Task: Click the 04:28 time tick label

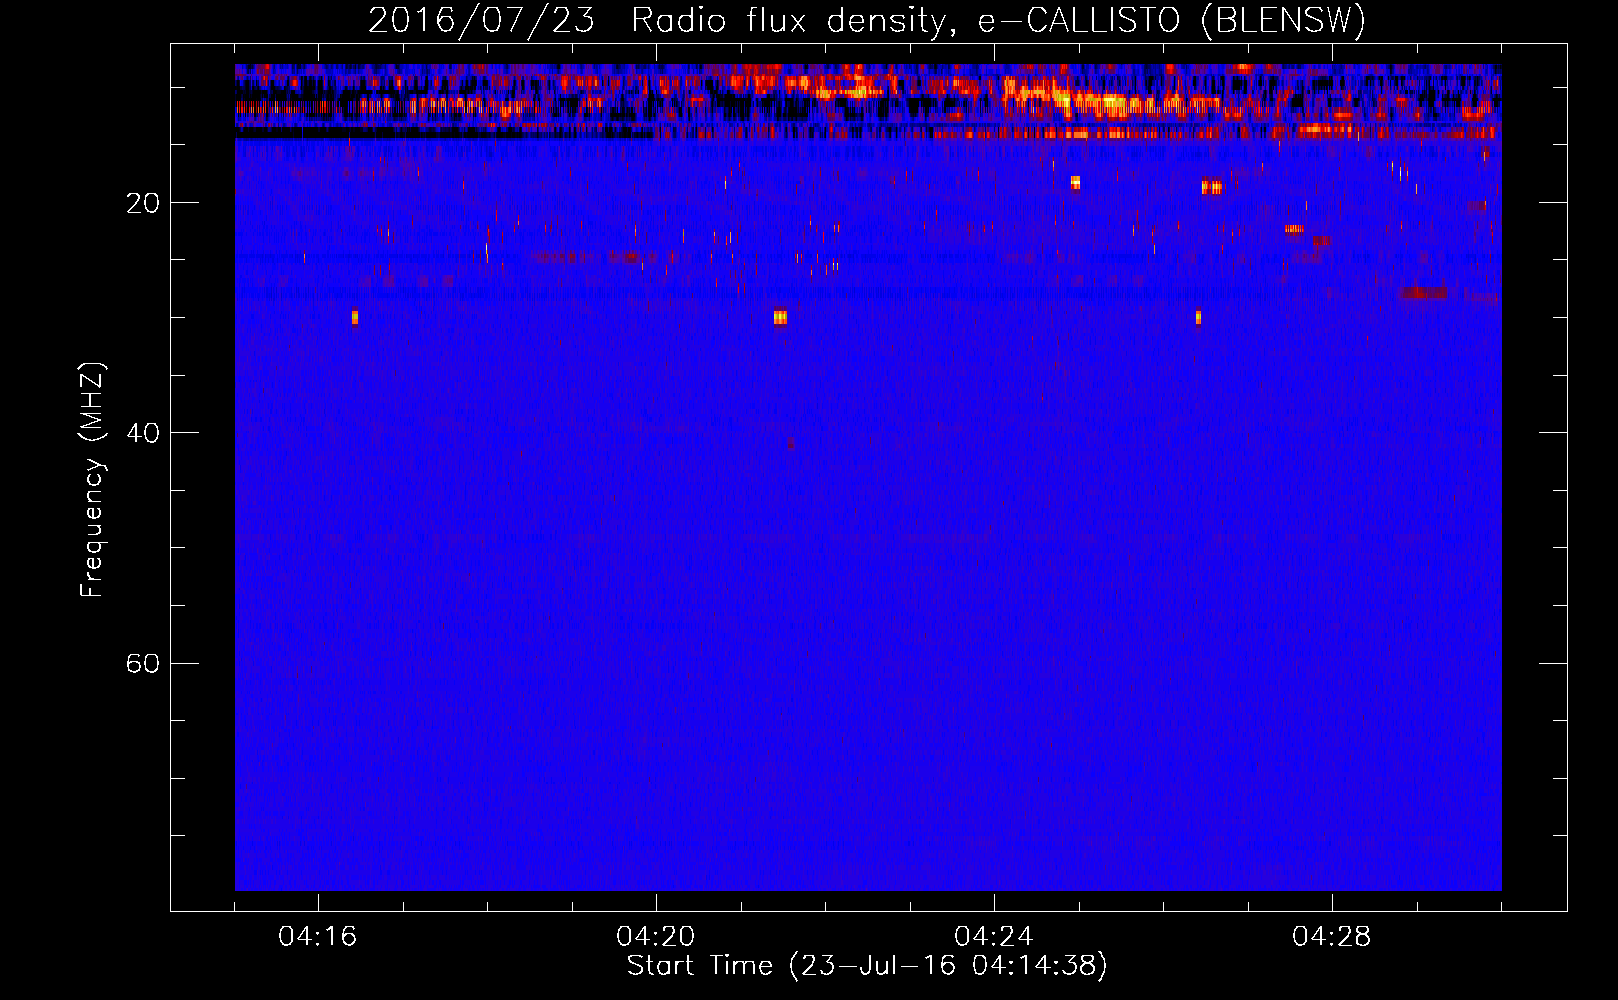Action: pyautogui.click(x=1332, y=937)
